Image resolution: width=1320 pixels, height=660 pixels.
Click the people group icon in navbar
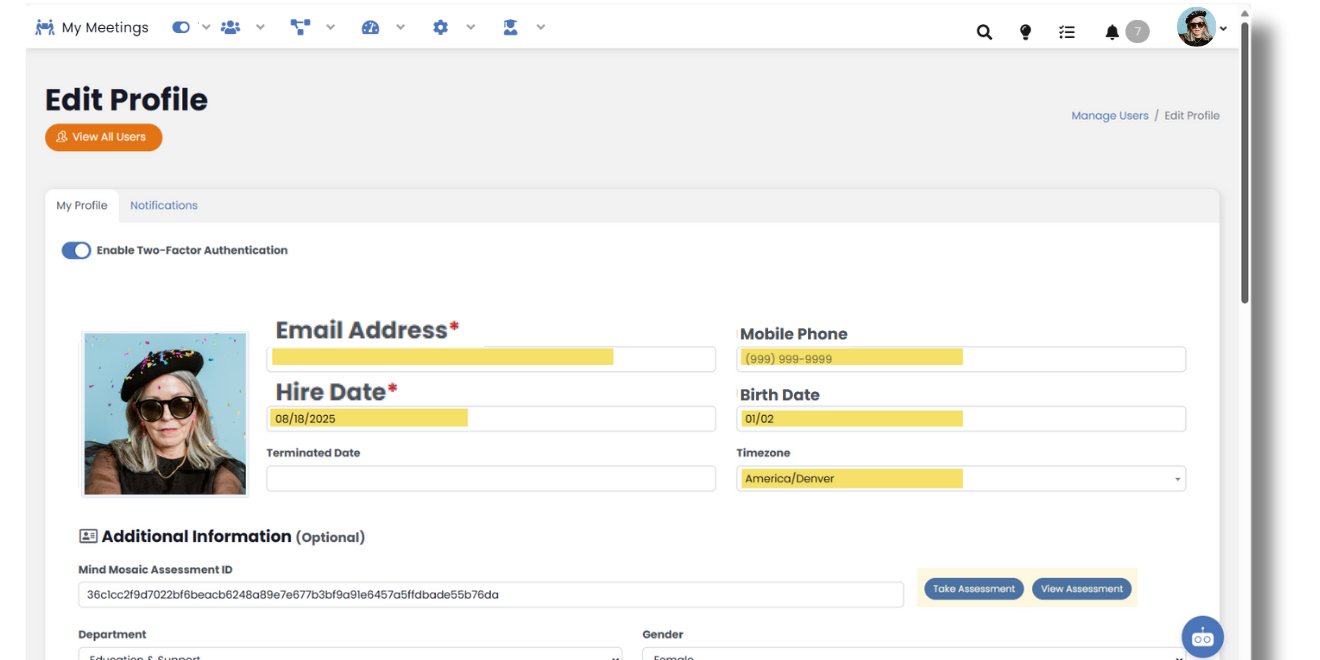[x=231, y=28]
